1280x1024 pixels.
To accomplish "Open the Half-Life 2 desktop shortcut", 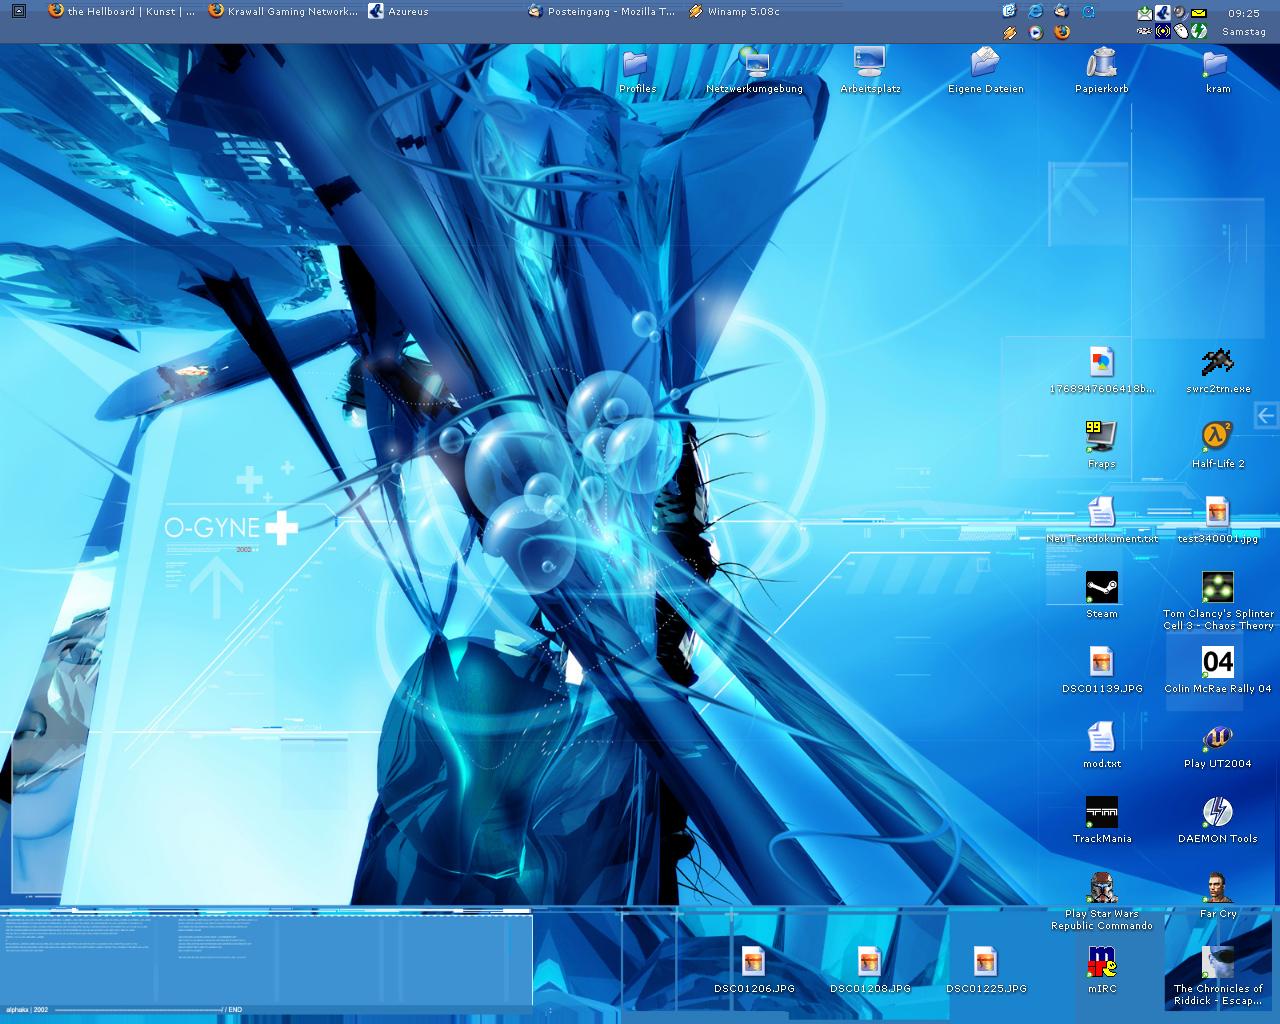I will point(1217,438).
